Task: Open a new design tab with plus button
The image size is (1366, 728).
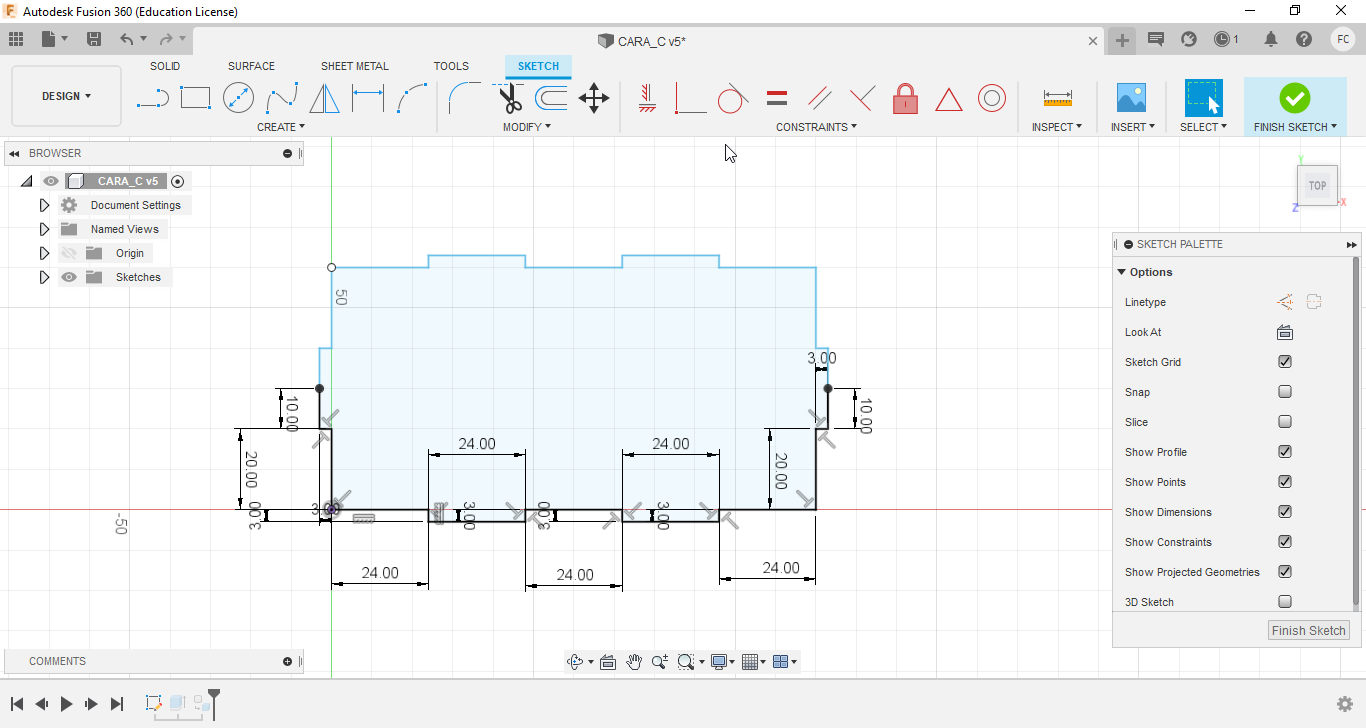Action: (1123, 40)
